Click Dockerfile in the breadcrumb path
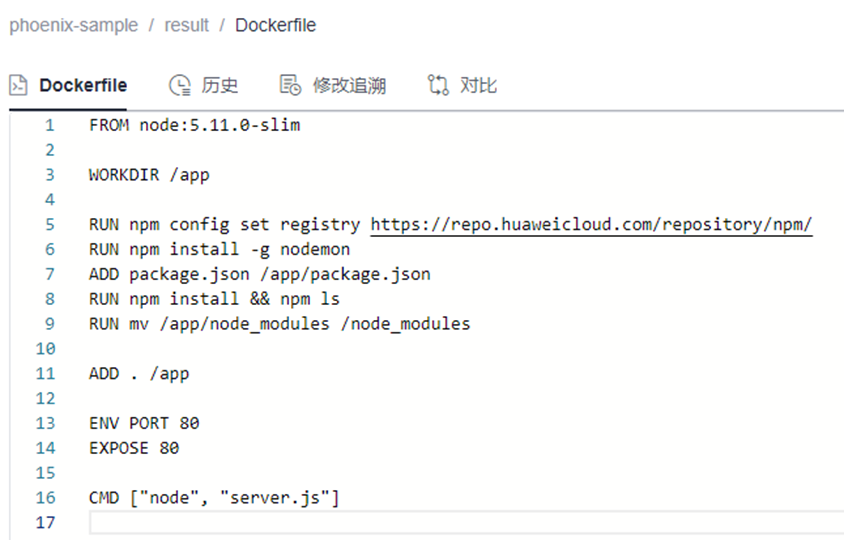 point(275,25)
